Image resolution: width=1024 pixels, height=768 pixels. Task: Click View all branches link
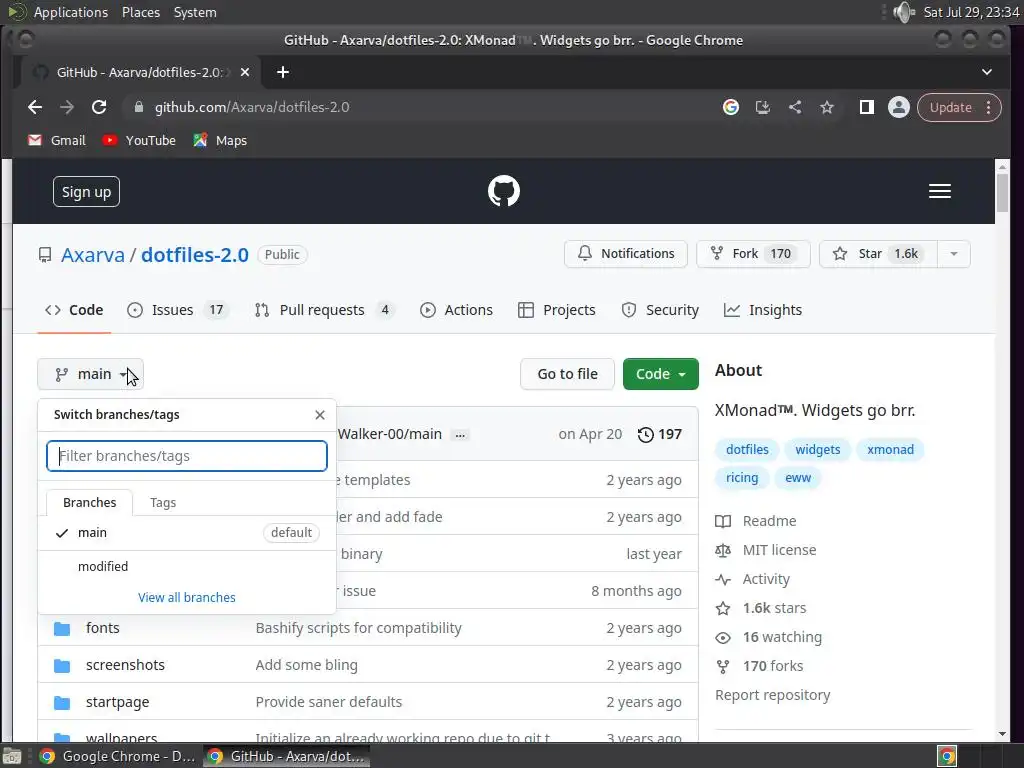pyautogui.click(x=187, y=598)
